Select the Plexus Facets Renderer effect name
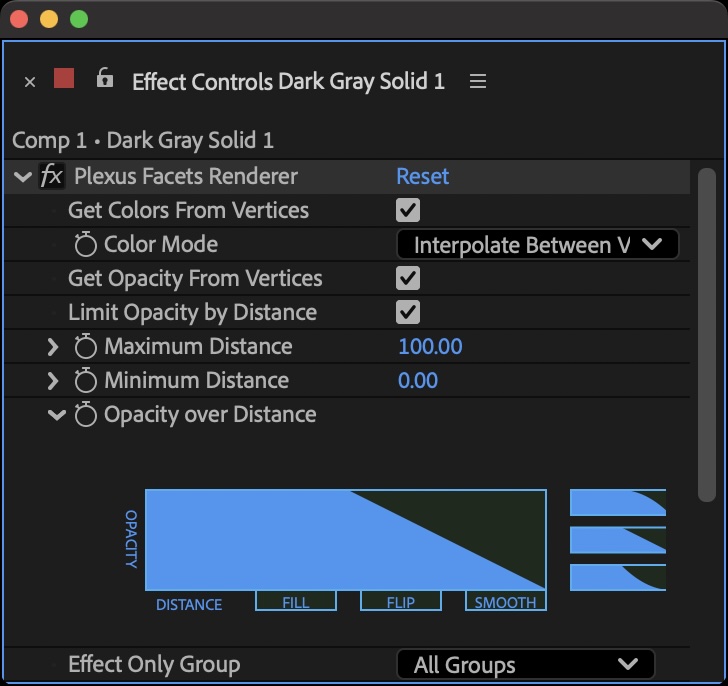This screenshot has width=728, height=686. [186, 176]
